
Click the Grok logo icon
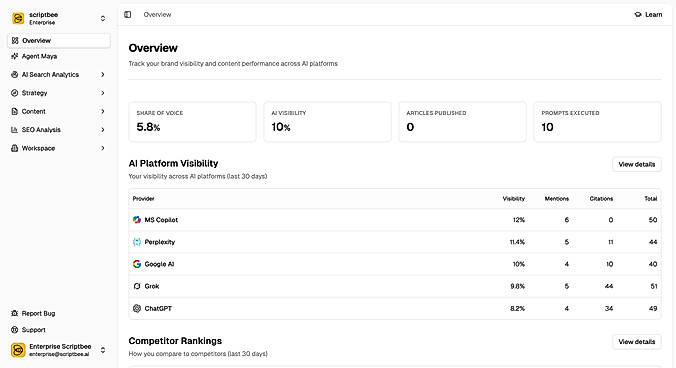tap(137, 286)
